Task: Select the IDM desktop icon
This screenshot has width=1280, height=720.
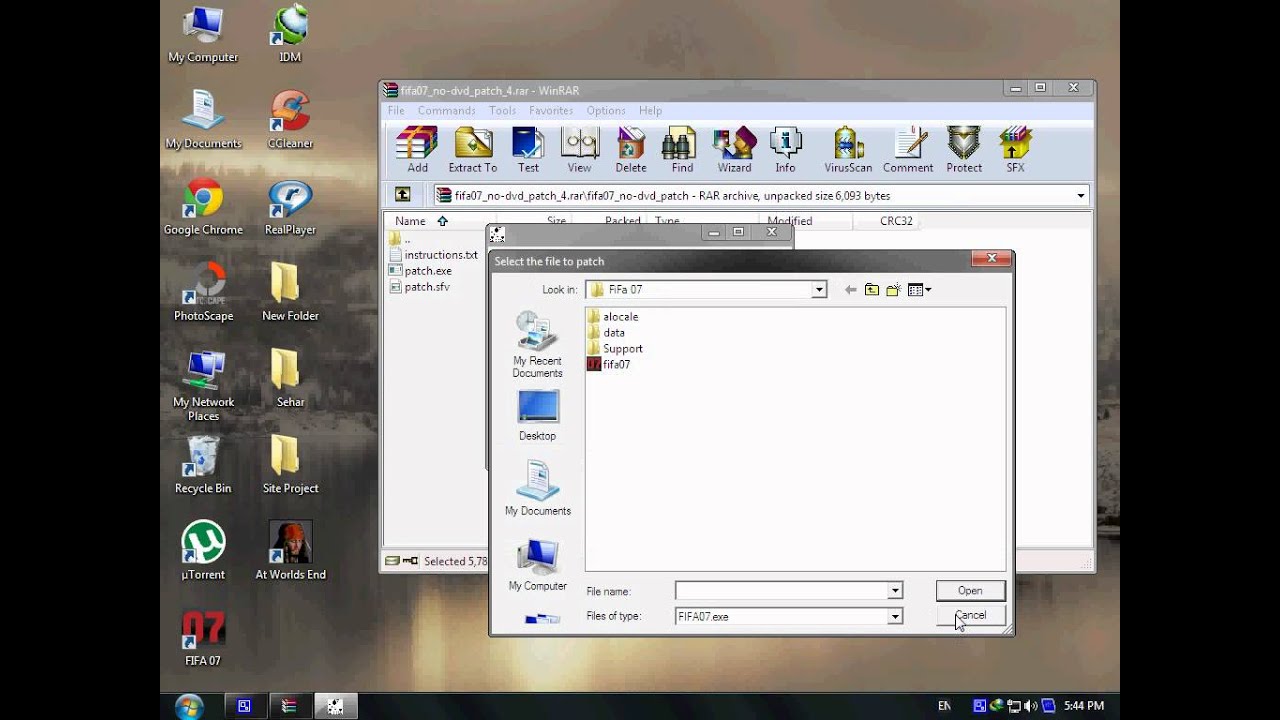Action: tap(290, 36)
